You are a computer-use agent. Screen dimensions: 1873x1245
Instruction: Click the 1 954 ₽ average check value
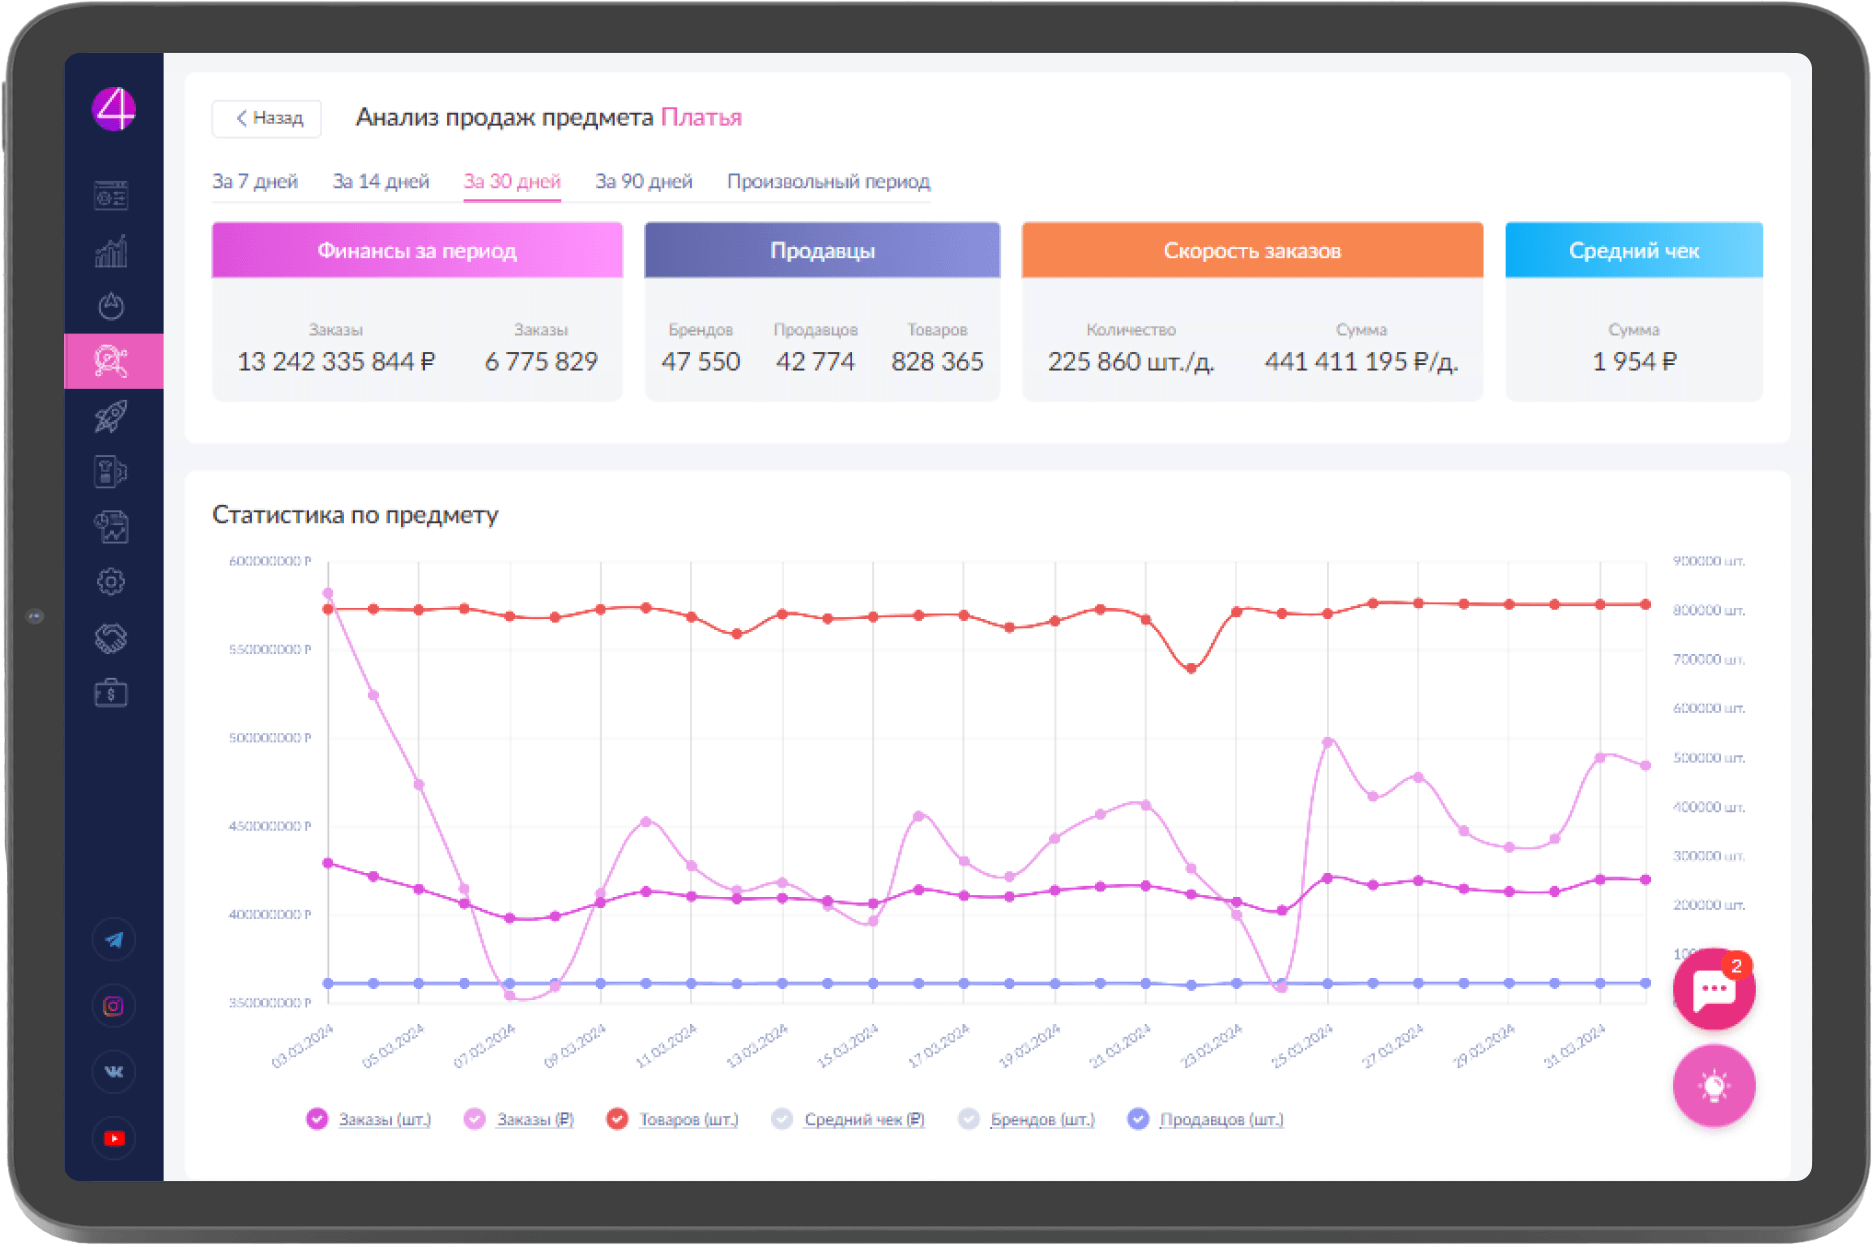pyautogui.click(x=1634, y=361)
